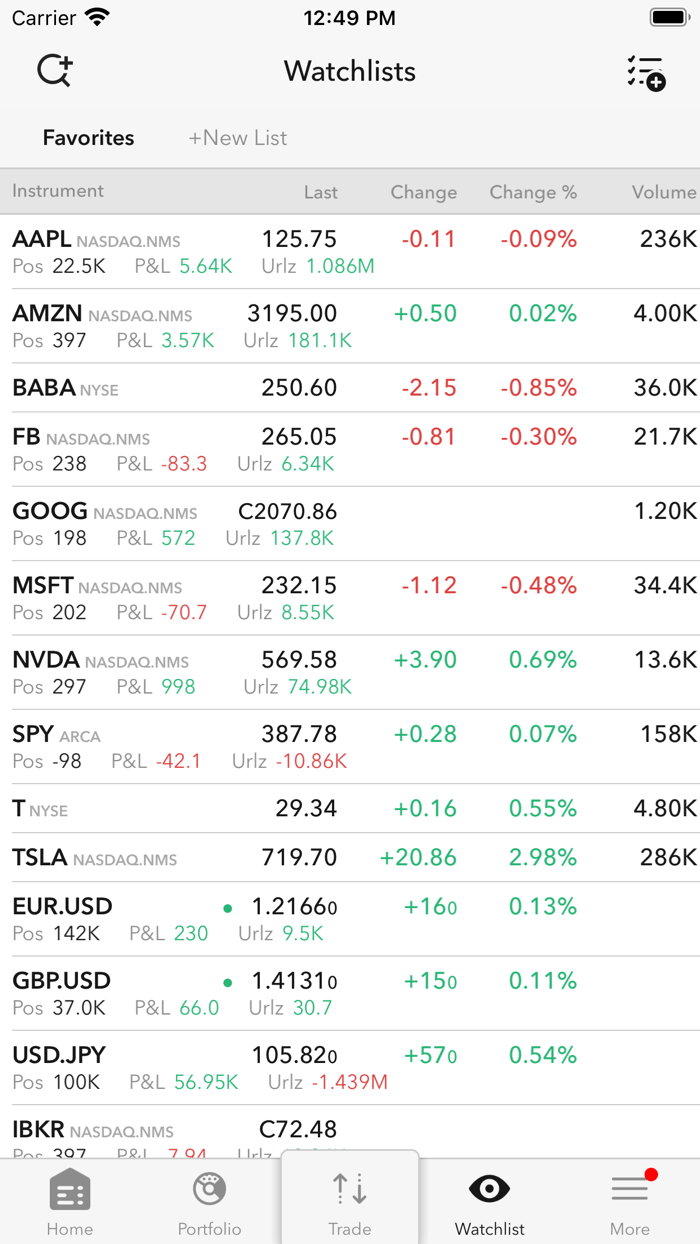Tap the battery indicator

tap(668, 16)
